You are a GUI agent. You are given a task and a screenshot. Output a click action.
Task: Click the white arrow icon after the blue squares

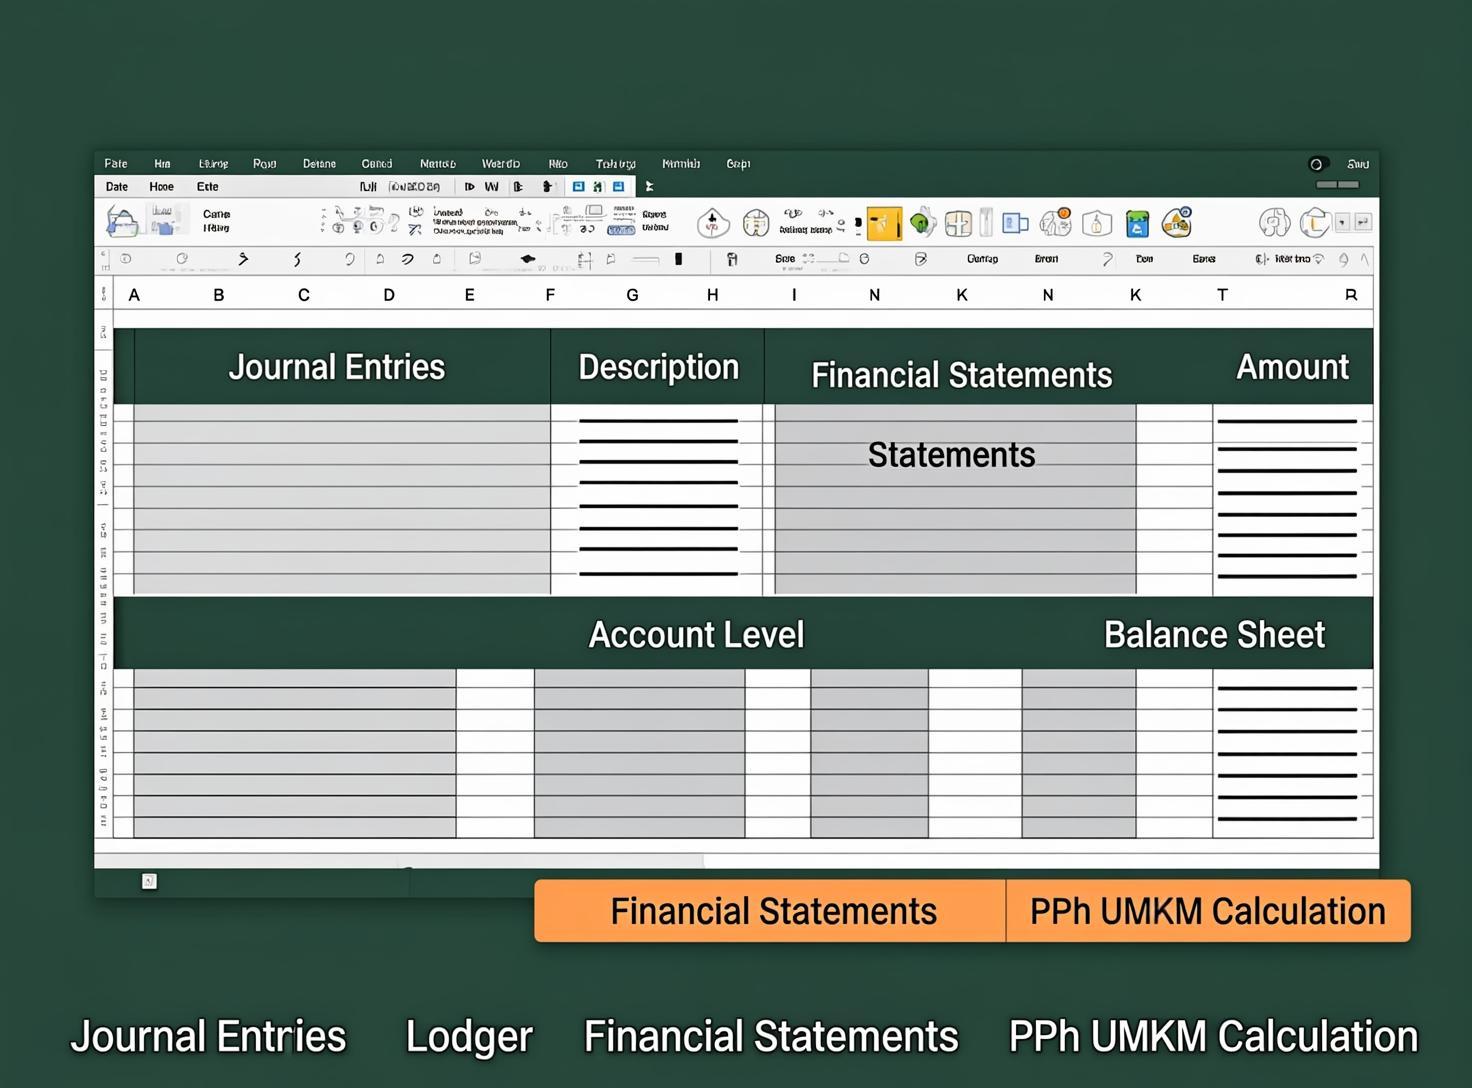pos(649,187)
